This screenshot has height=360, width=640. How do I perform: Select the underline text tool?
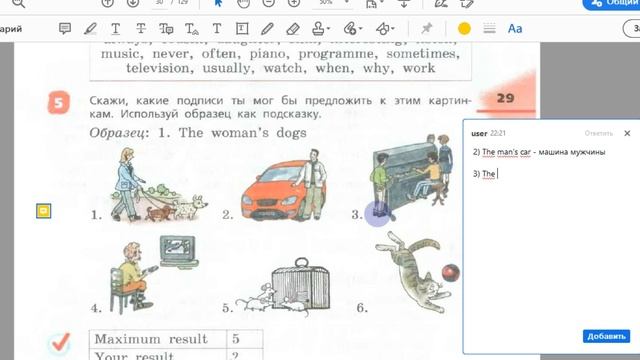coord(116,29)
